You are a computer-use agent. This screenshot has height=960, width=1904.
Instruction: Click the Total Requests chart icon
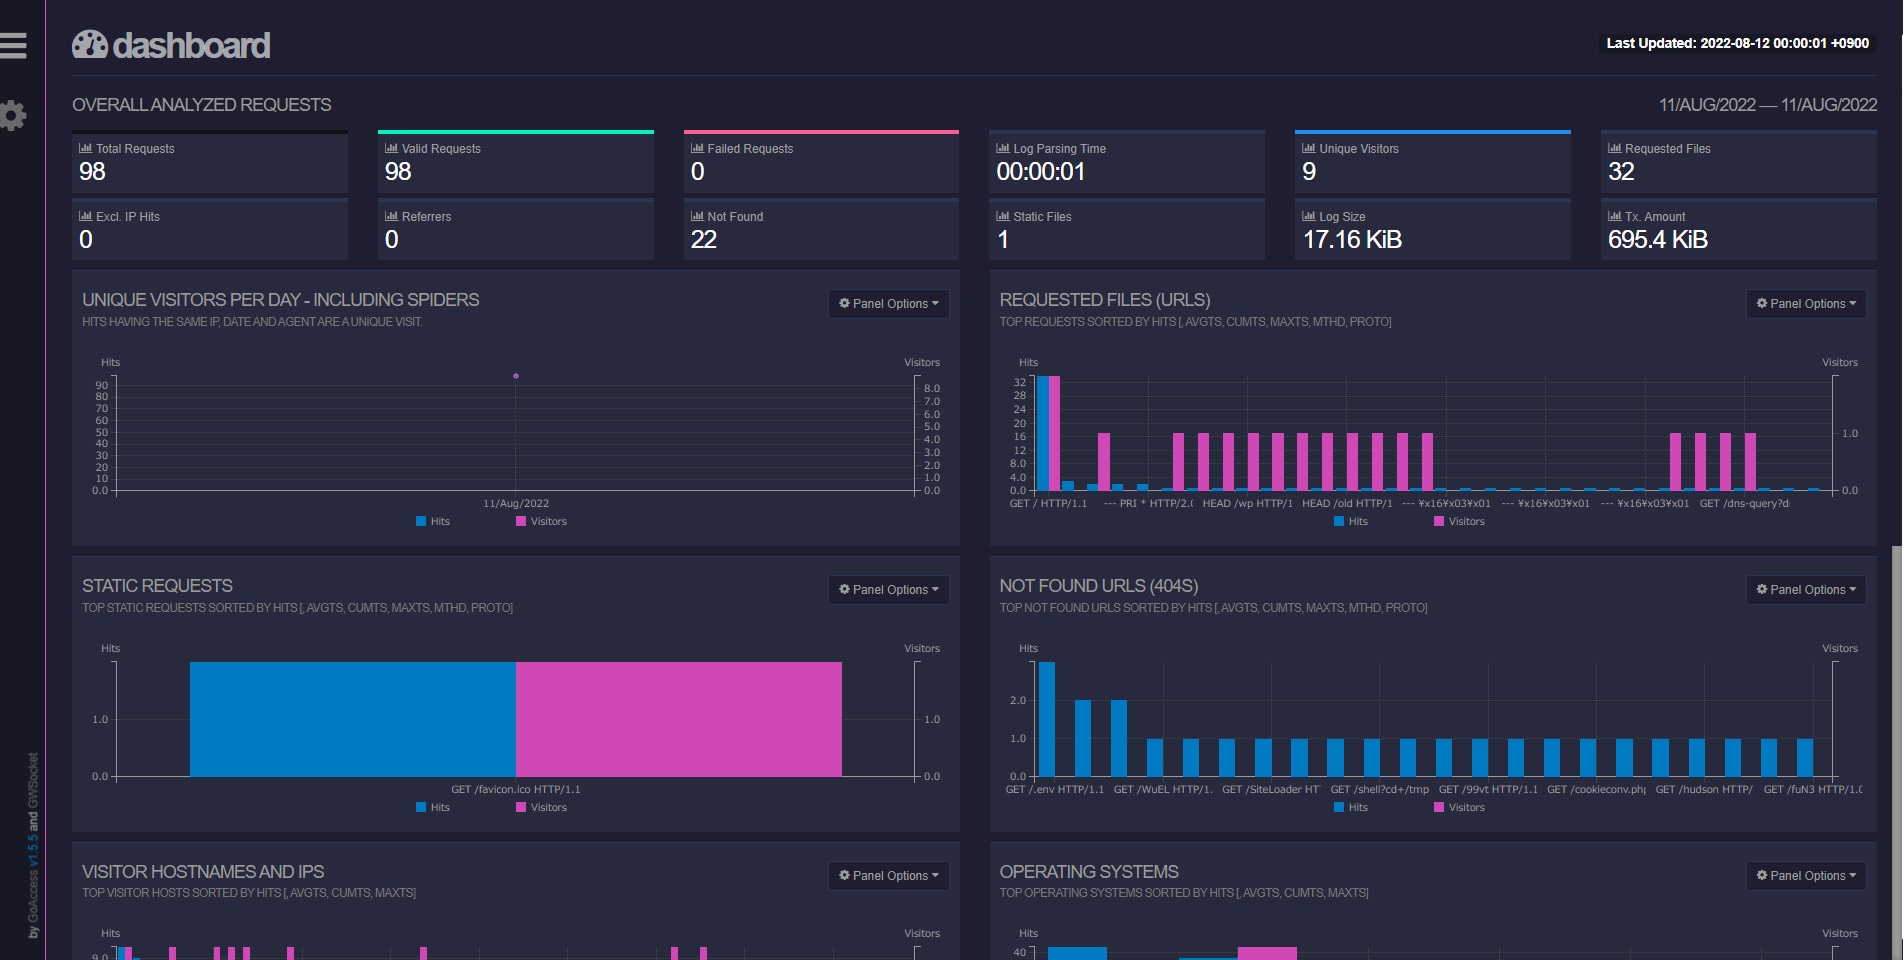[85, 148]
